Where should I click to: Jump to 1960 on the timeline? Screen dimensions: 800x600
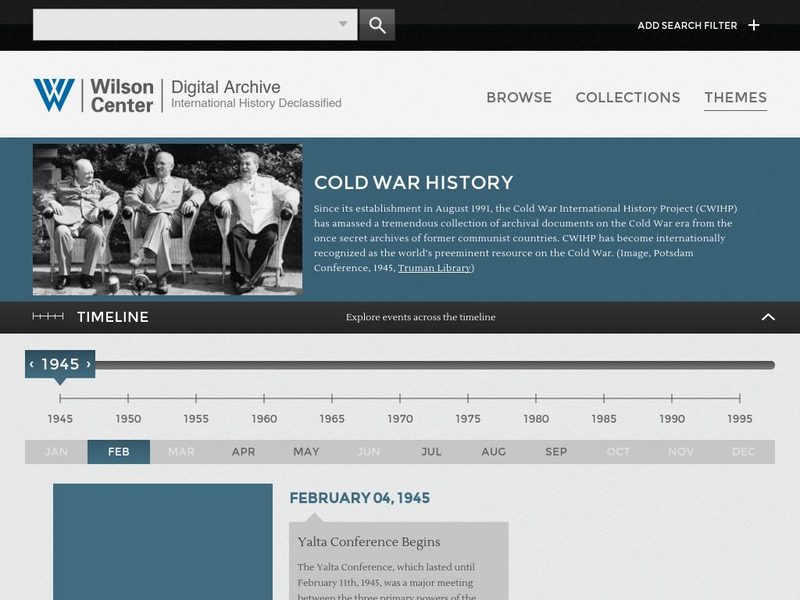point(264,418)
